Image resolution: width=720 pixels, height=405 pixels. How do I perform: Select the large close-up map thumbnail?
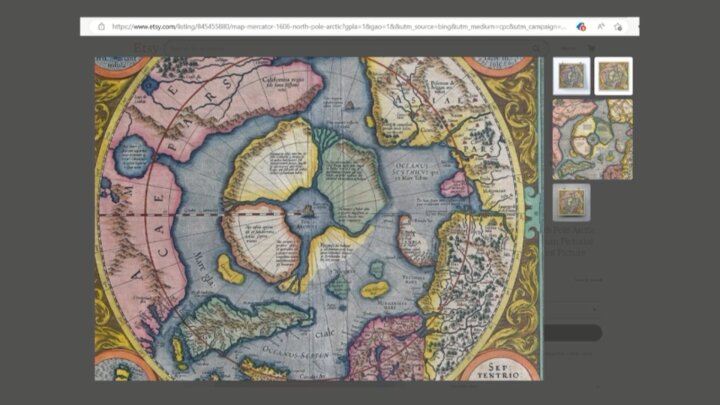(x=592, y=139)
